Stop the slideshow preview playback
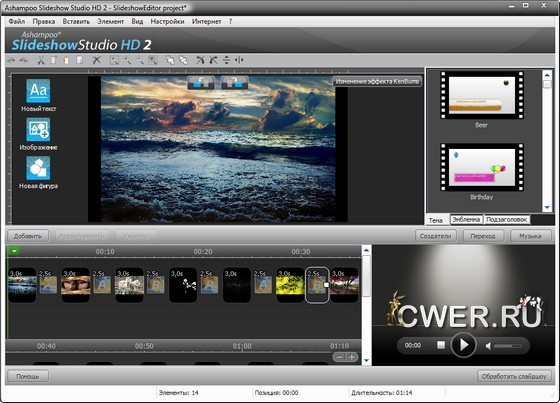 tap(441, 345)
